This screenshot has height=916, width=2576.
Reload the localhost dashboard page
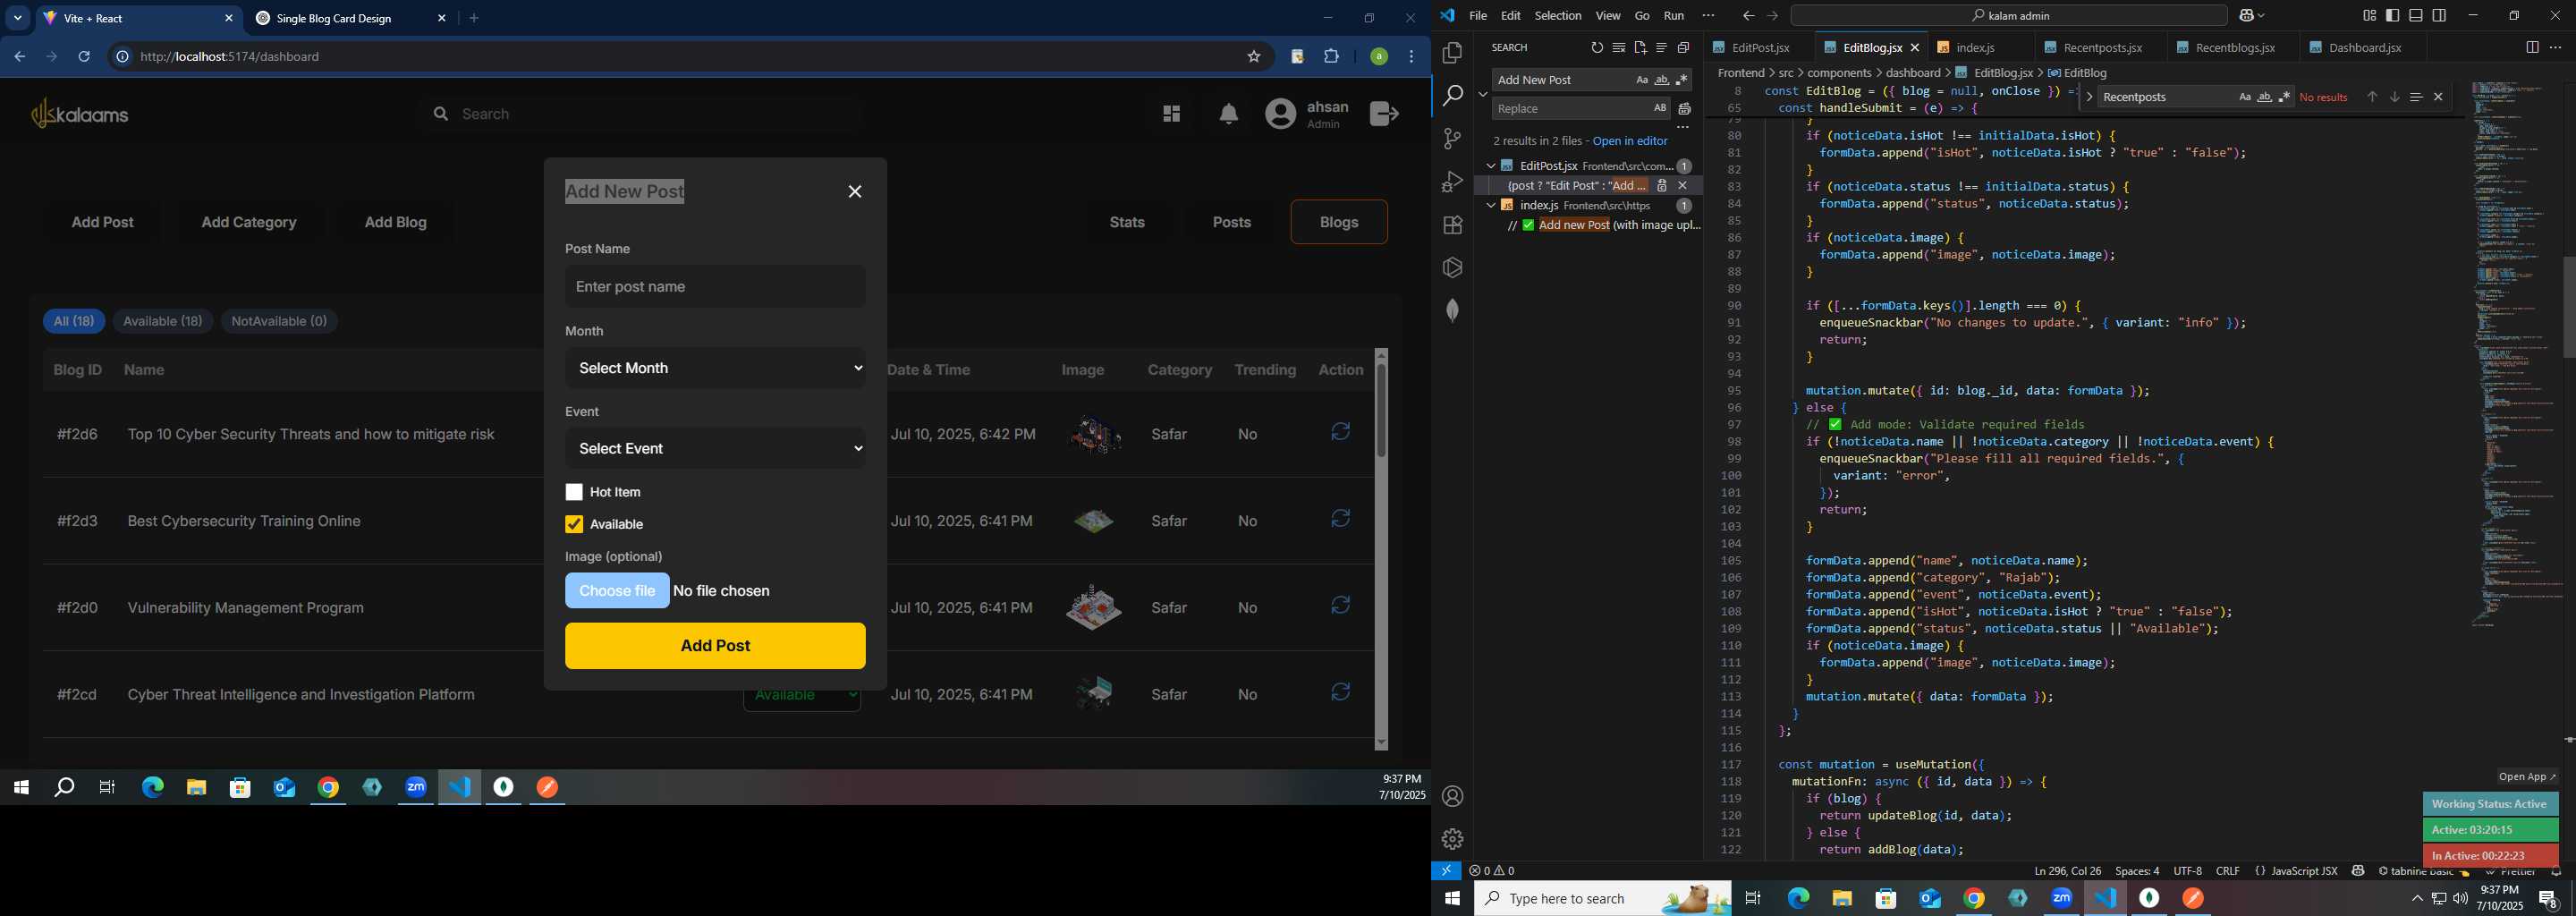pyautogui.click(x=85, y=57)
